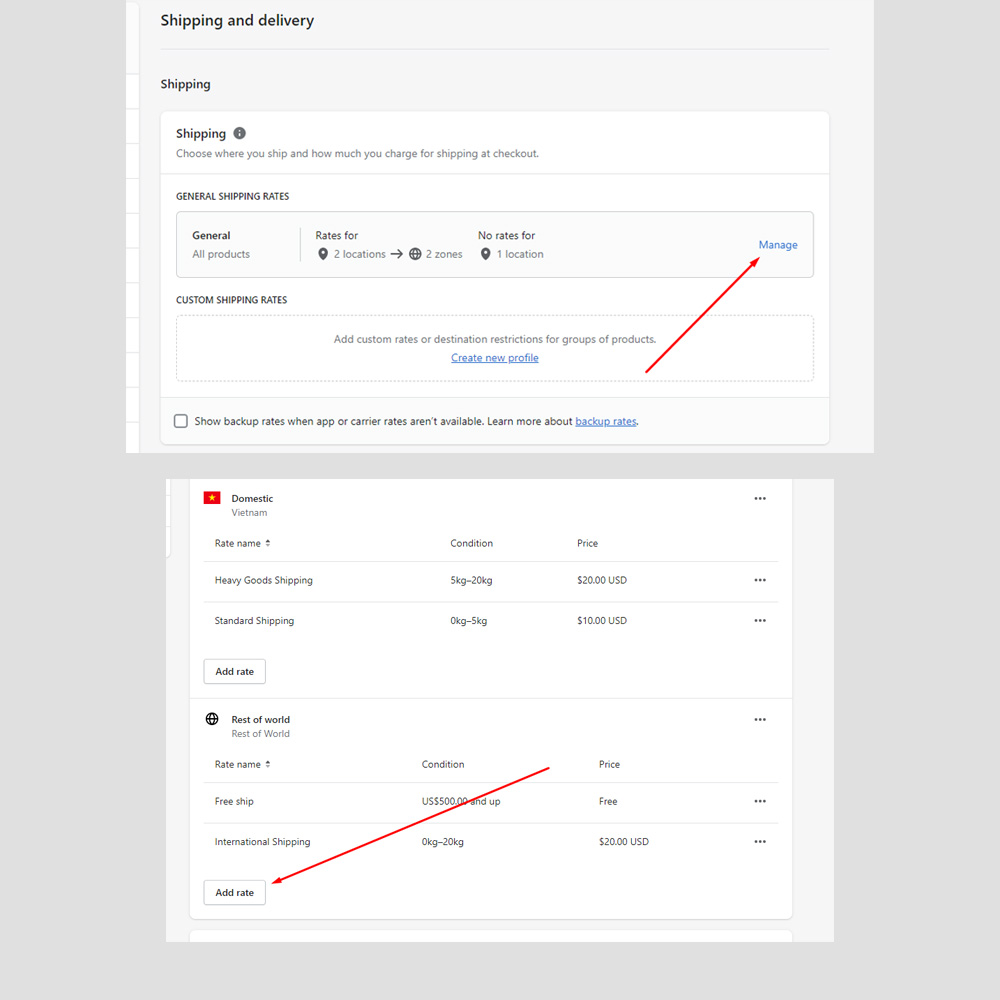Click the Vietnam flag icon
Image resolution: width=1000 pixels, height=1000 pixels.
coord(212,498)
